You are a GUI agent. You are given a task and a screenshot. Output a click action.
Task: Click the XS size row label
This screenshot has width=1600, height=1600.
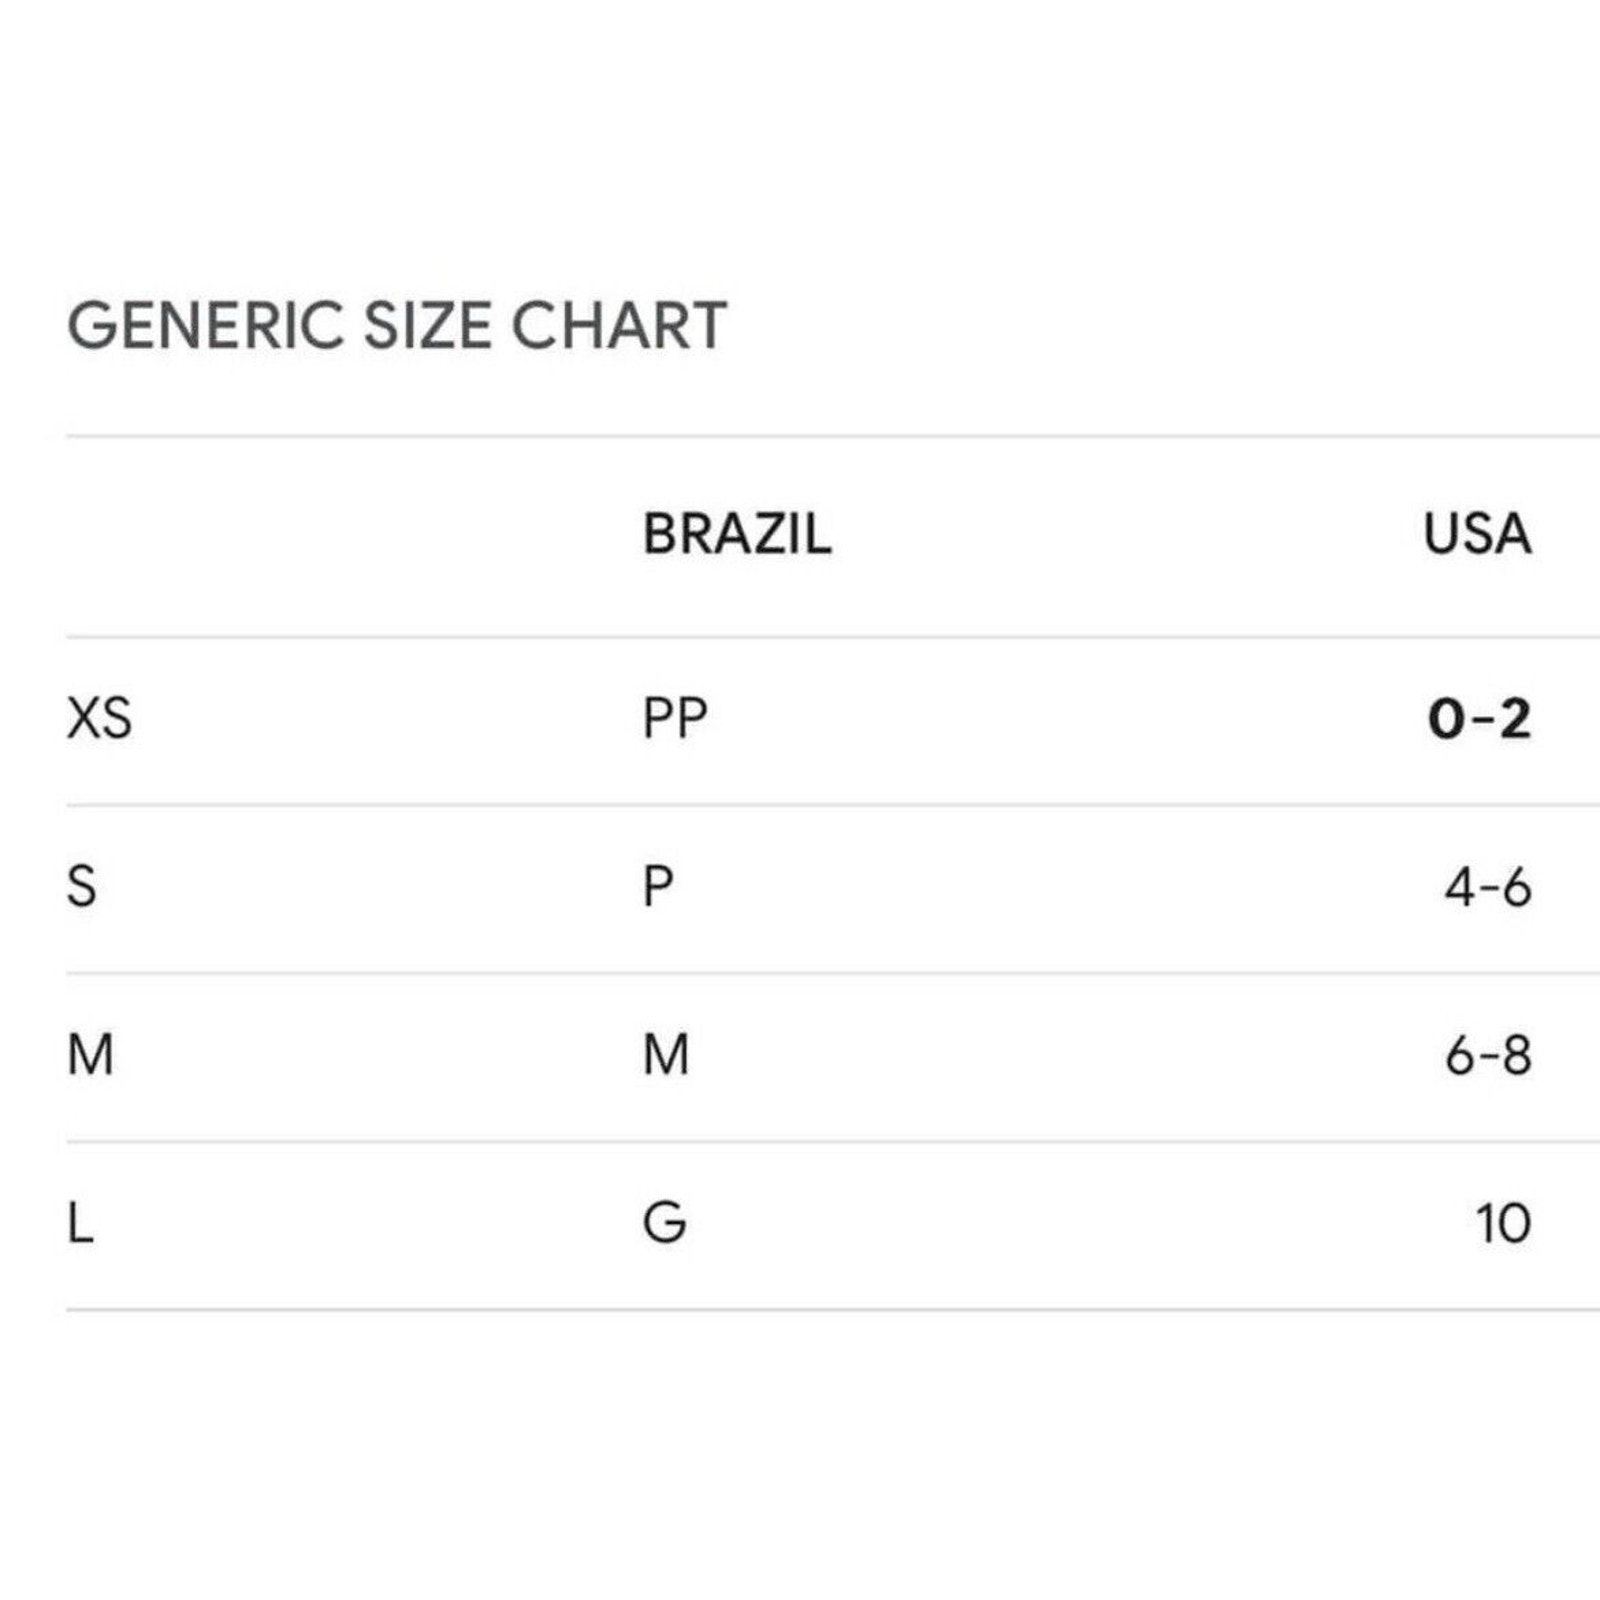[99, 718]
